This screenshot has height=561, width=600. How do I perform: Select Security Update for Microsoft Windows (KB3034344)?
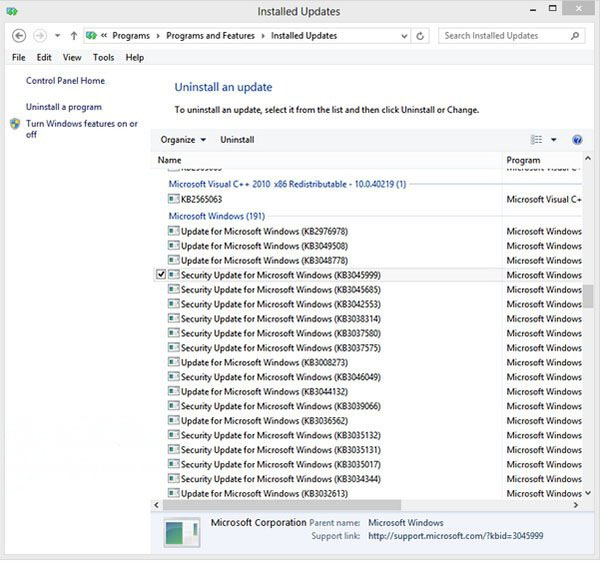280,479
